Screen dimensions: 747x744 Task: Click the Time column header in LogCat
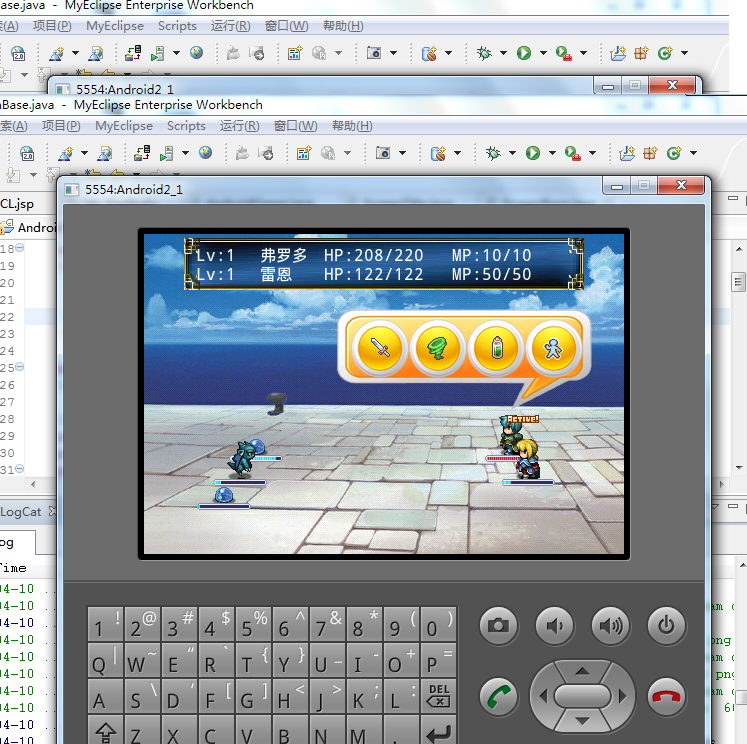pos(13,568)
